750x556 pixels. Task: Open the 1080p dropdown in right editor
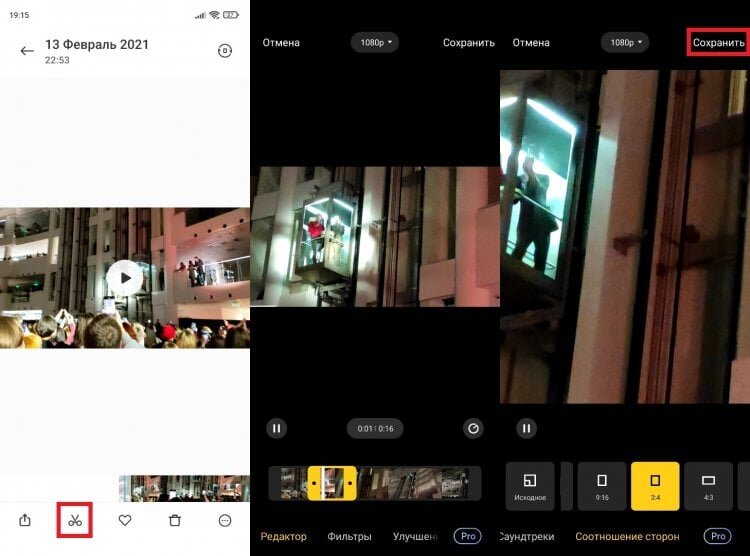point(625,42)
